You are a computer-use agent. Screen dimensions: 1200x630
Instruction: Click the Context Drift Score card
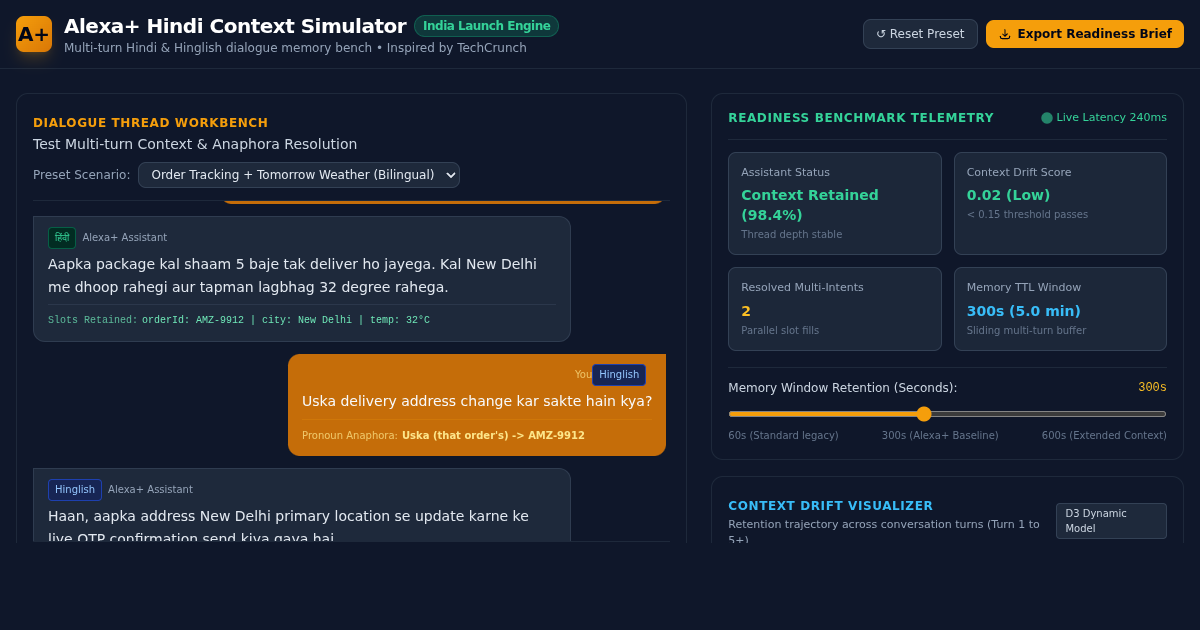(1060, 204)
